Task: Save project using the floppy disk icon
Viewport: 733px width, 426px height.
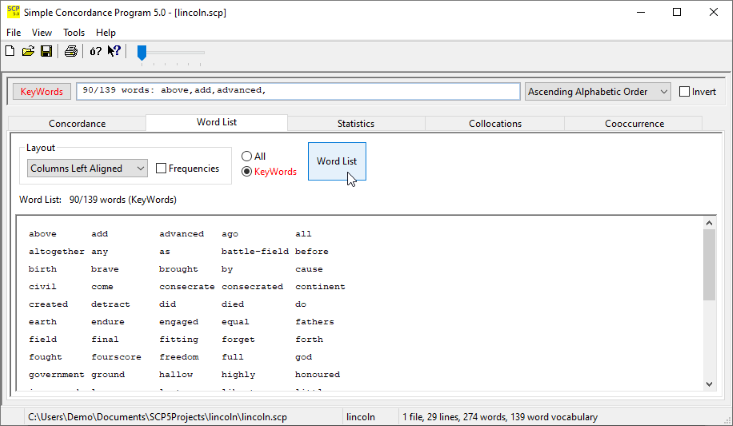Action: point(46,51)
